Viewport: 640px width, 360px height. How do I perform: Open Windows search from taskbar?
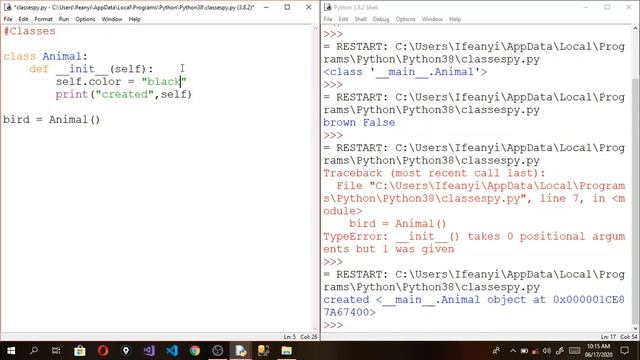coord(34,351)
